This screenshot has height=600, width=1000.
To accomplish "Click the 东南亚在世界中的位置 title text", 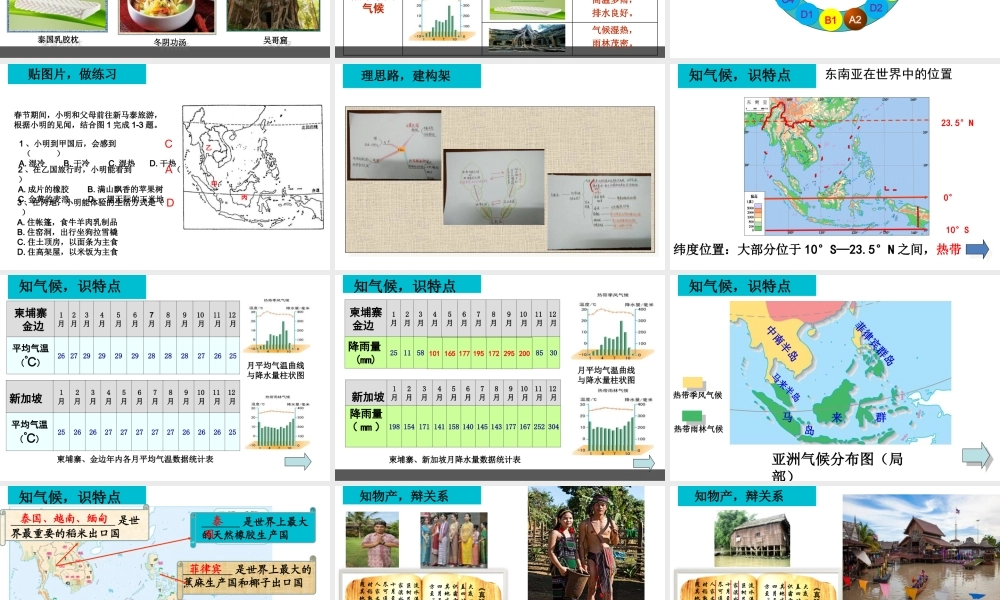I will click(x=888, y=74).
